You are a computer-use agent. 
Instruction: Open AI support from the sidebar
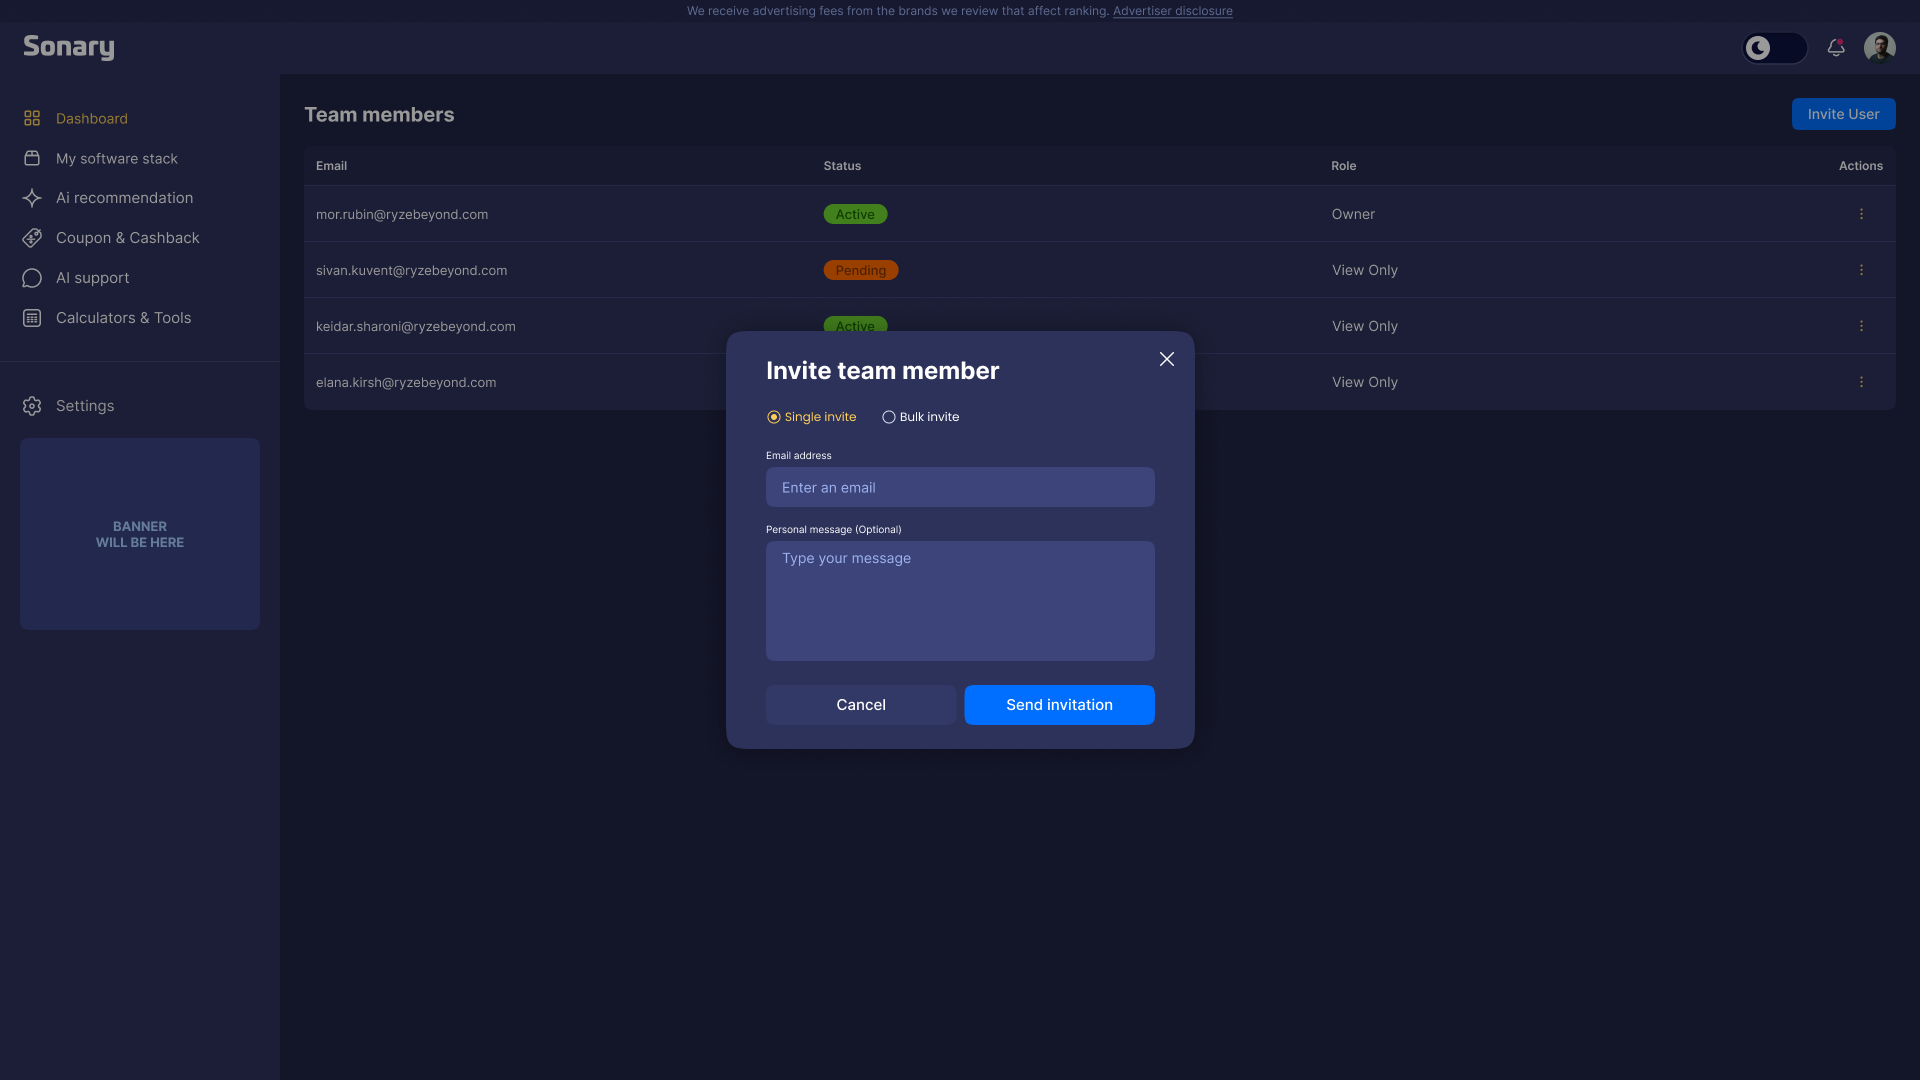[x=93, y=278]
